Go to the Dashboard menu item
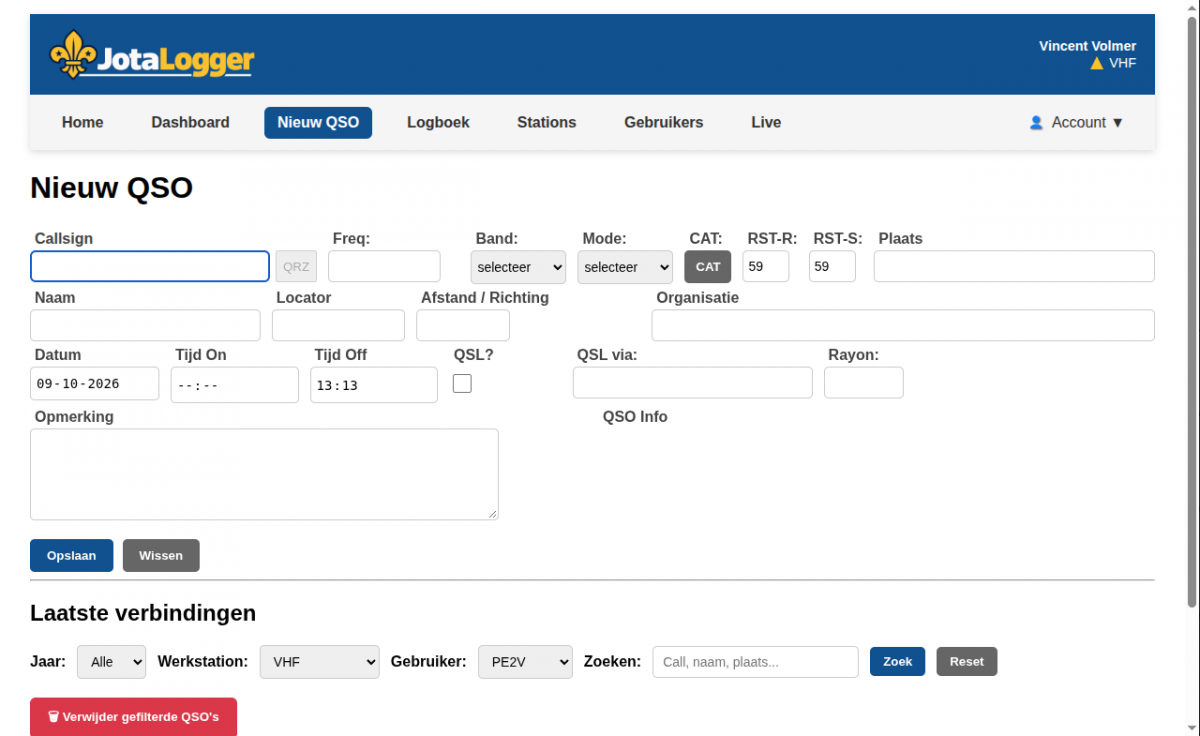1200x736 pixels. coord(190,123)
